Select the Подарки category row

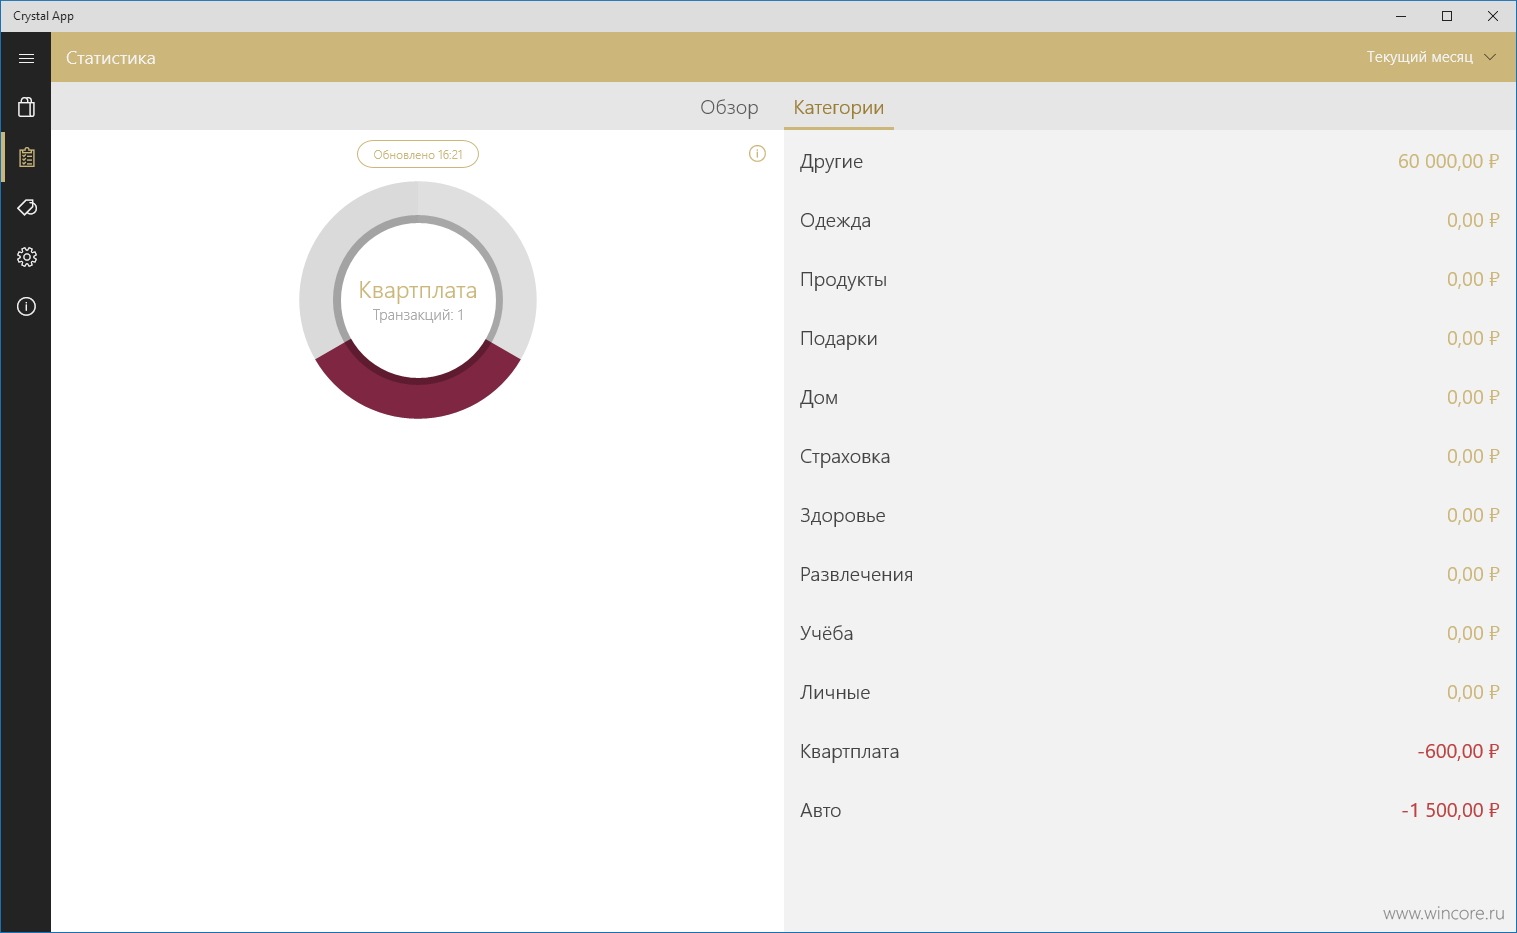[x=1150, y=338]
